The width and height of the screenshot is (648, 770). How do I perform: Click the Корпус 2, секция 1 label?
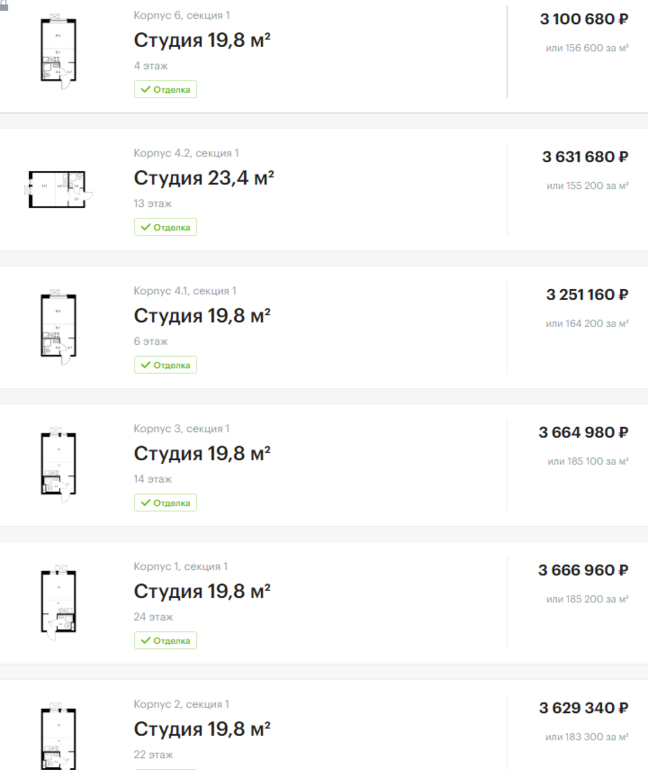181,704
